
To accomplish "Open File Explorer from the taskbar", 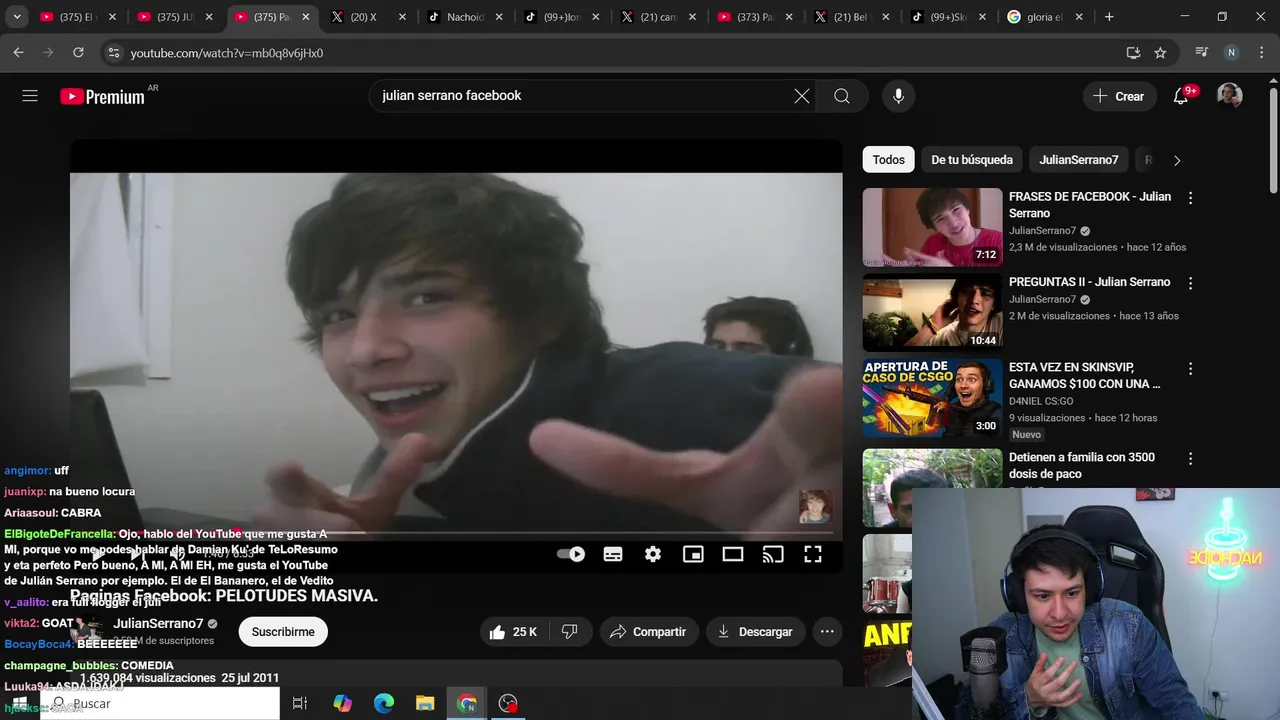I will pyautogui.click(x=425, y=704).
